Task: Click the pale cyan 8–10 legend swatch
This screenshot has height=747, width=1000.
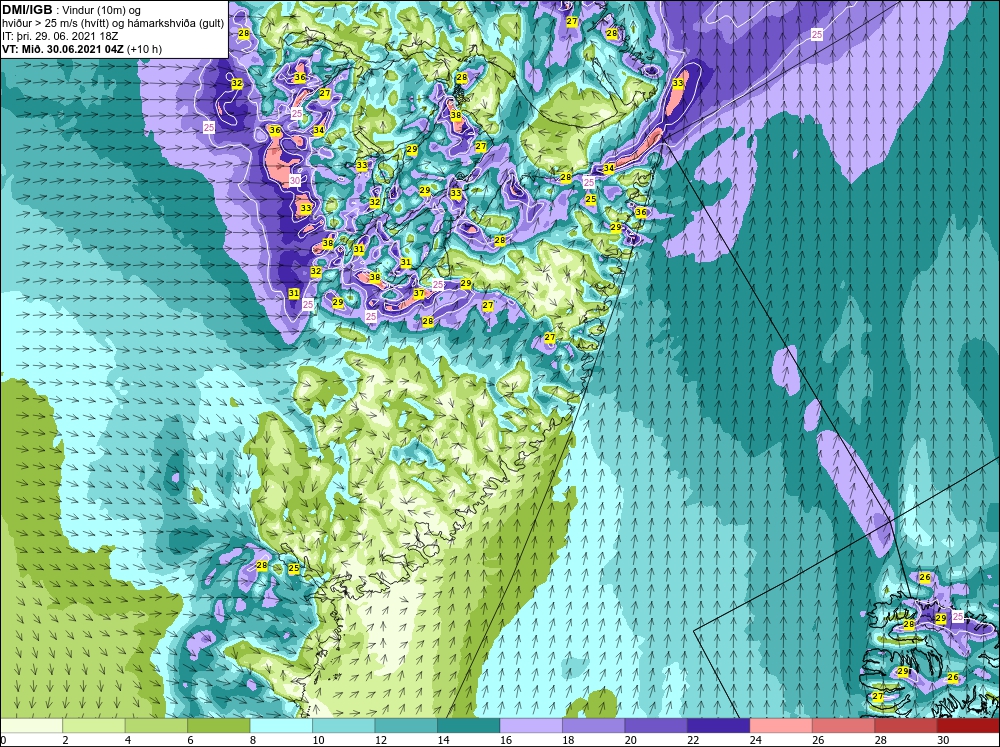Action: [281, 726]
